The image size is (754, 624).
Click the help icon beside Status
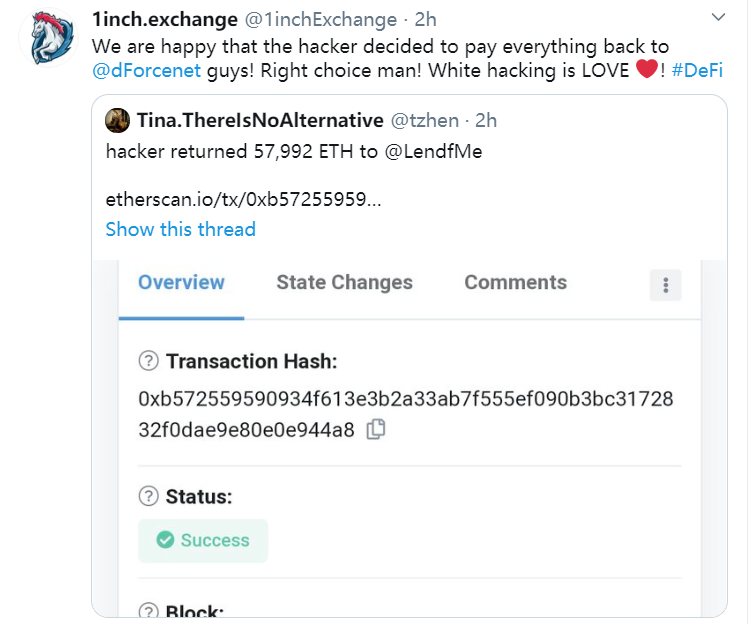pos(149,496)
